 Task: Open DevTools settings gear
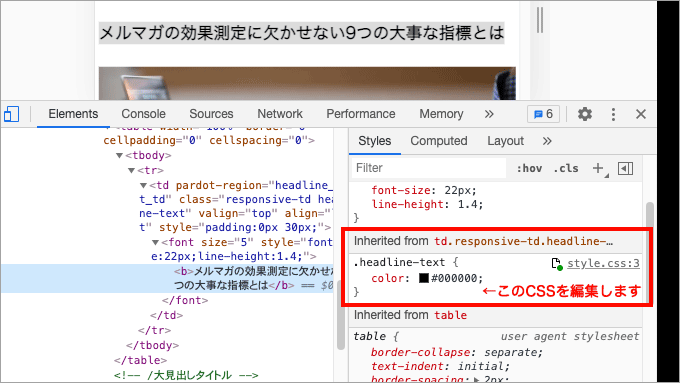click(x=585, y=114)
